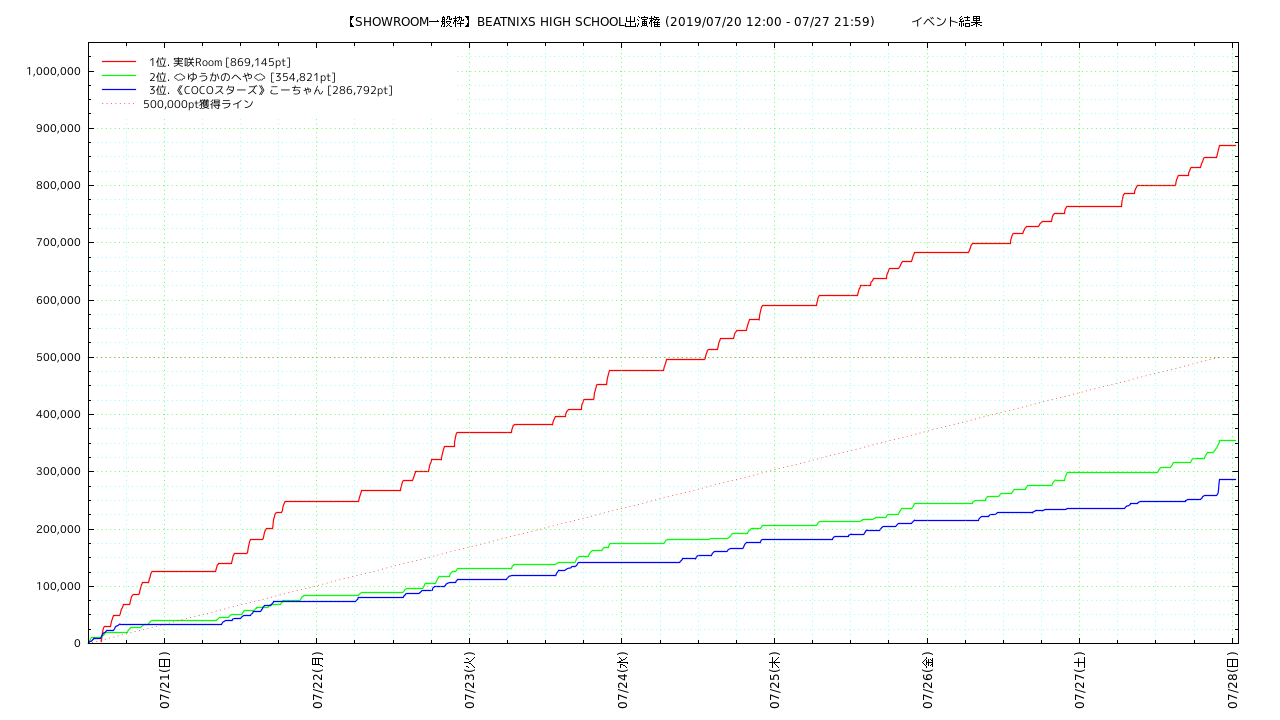Click the 07/27(土) date axis label
The image size is (1280, 720).
(x=1080, y=681)
